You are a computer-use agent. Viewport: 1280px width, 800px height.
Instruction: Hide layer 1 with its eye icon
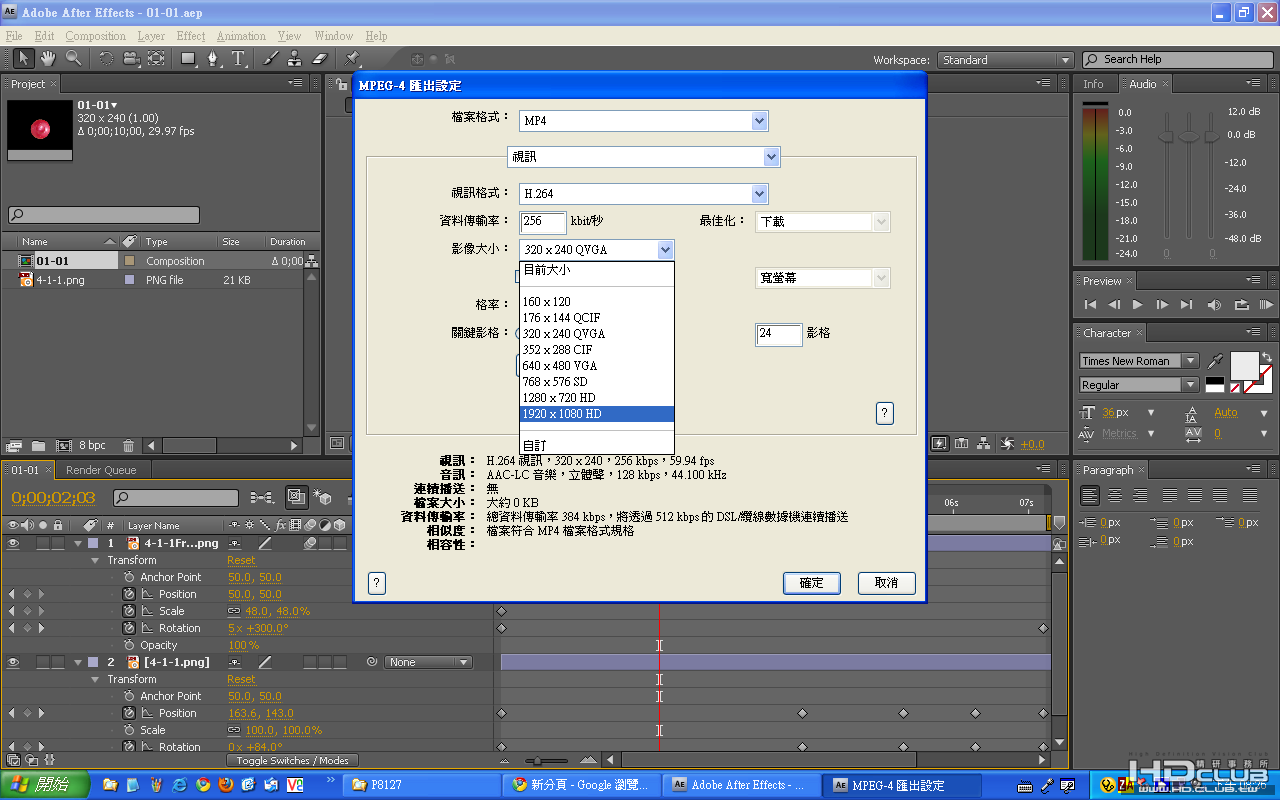pyautogui.click(x=14, y=543)
